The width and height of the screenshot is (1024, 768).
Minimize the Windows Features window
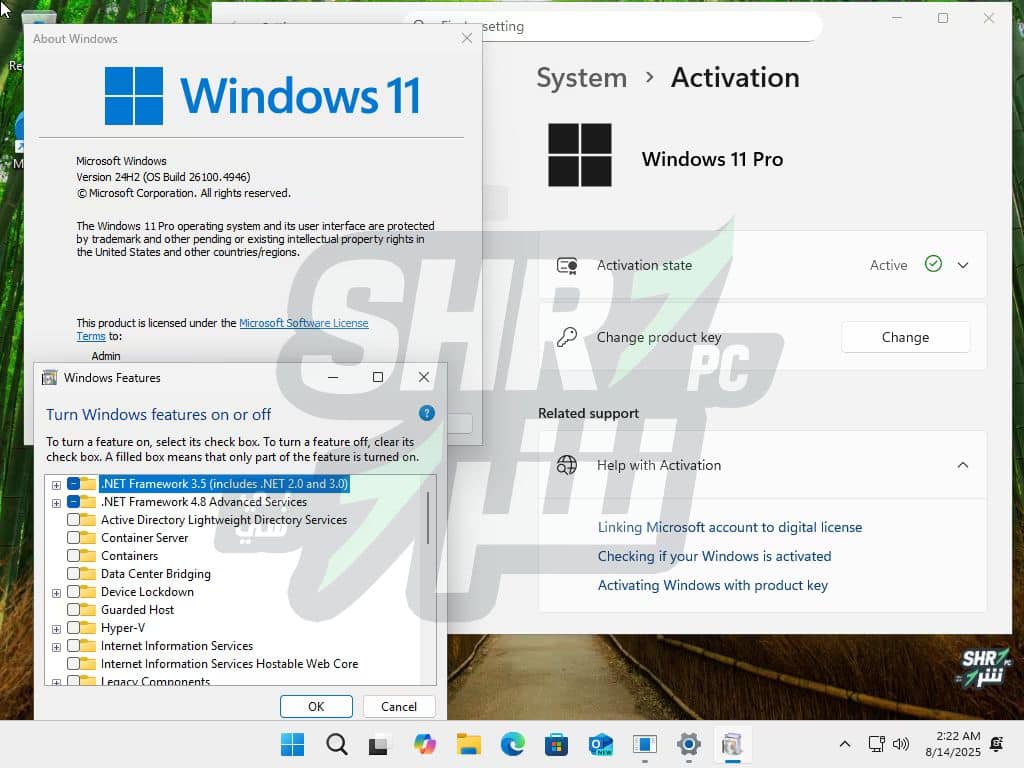tap(332, 377)
